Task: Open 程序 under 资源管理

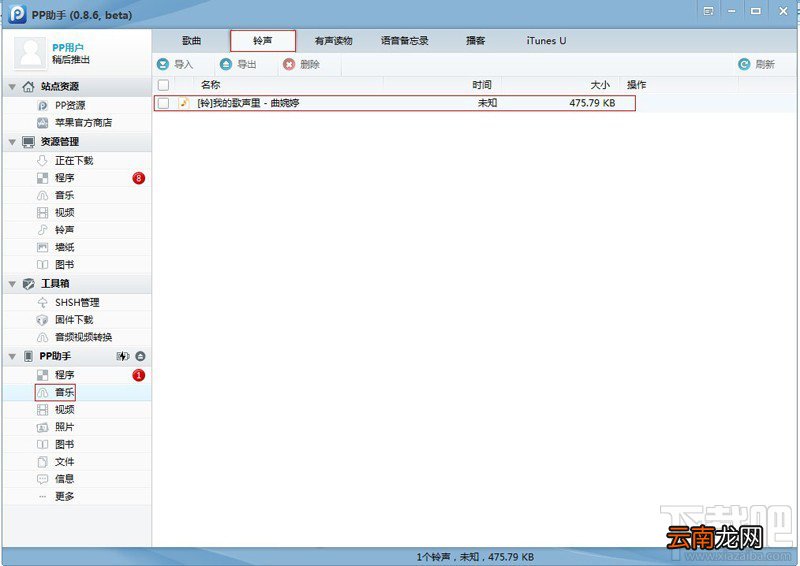Action: coord(65,178)
